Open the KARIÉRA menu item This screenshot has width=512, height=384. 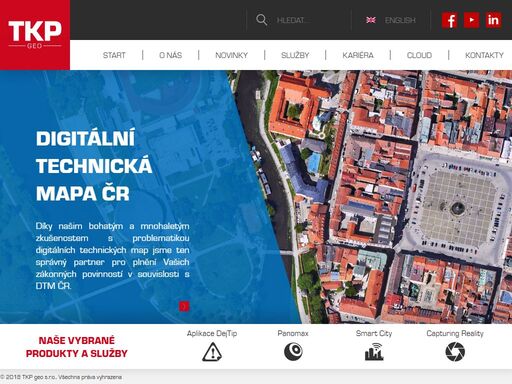358,55
